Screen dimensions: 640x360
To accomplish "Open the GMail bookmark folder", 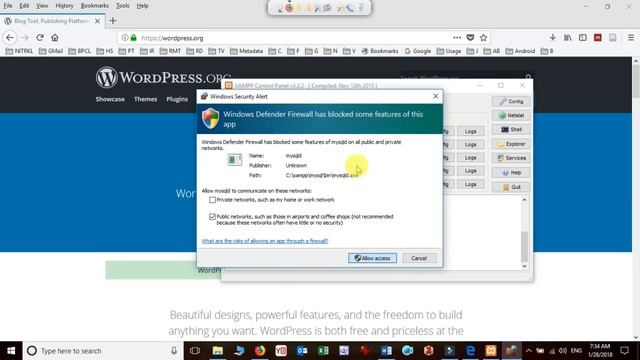I will pos(51,51).
